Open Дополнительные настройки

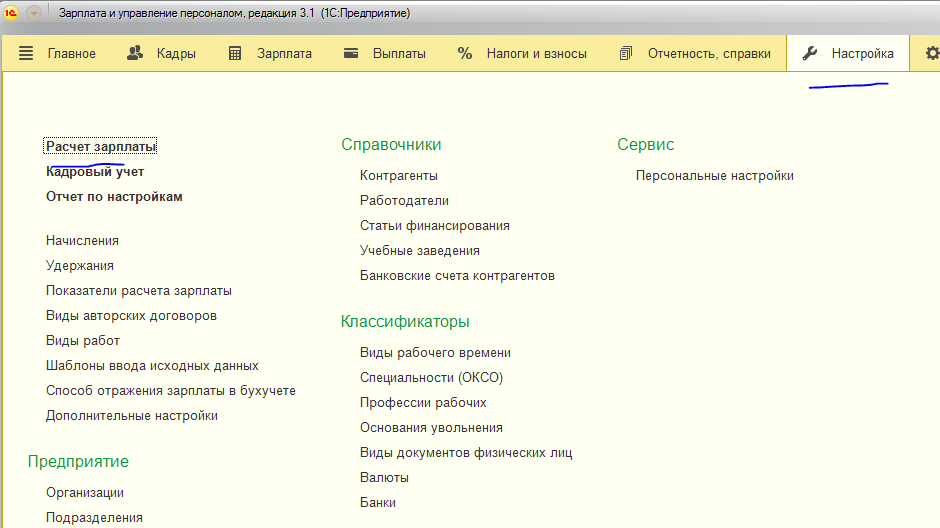132,415
